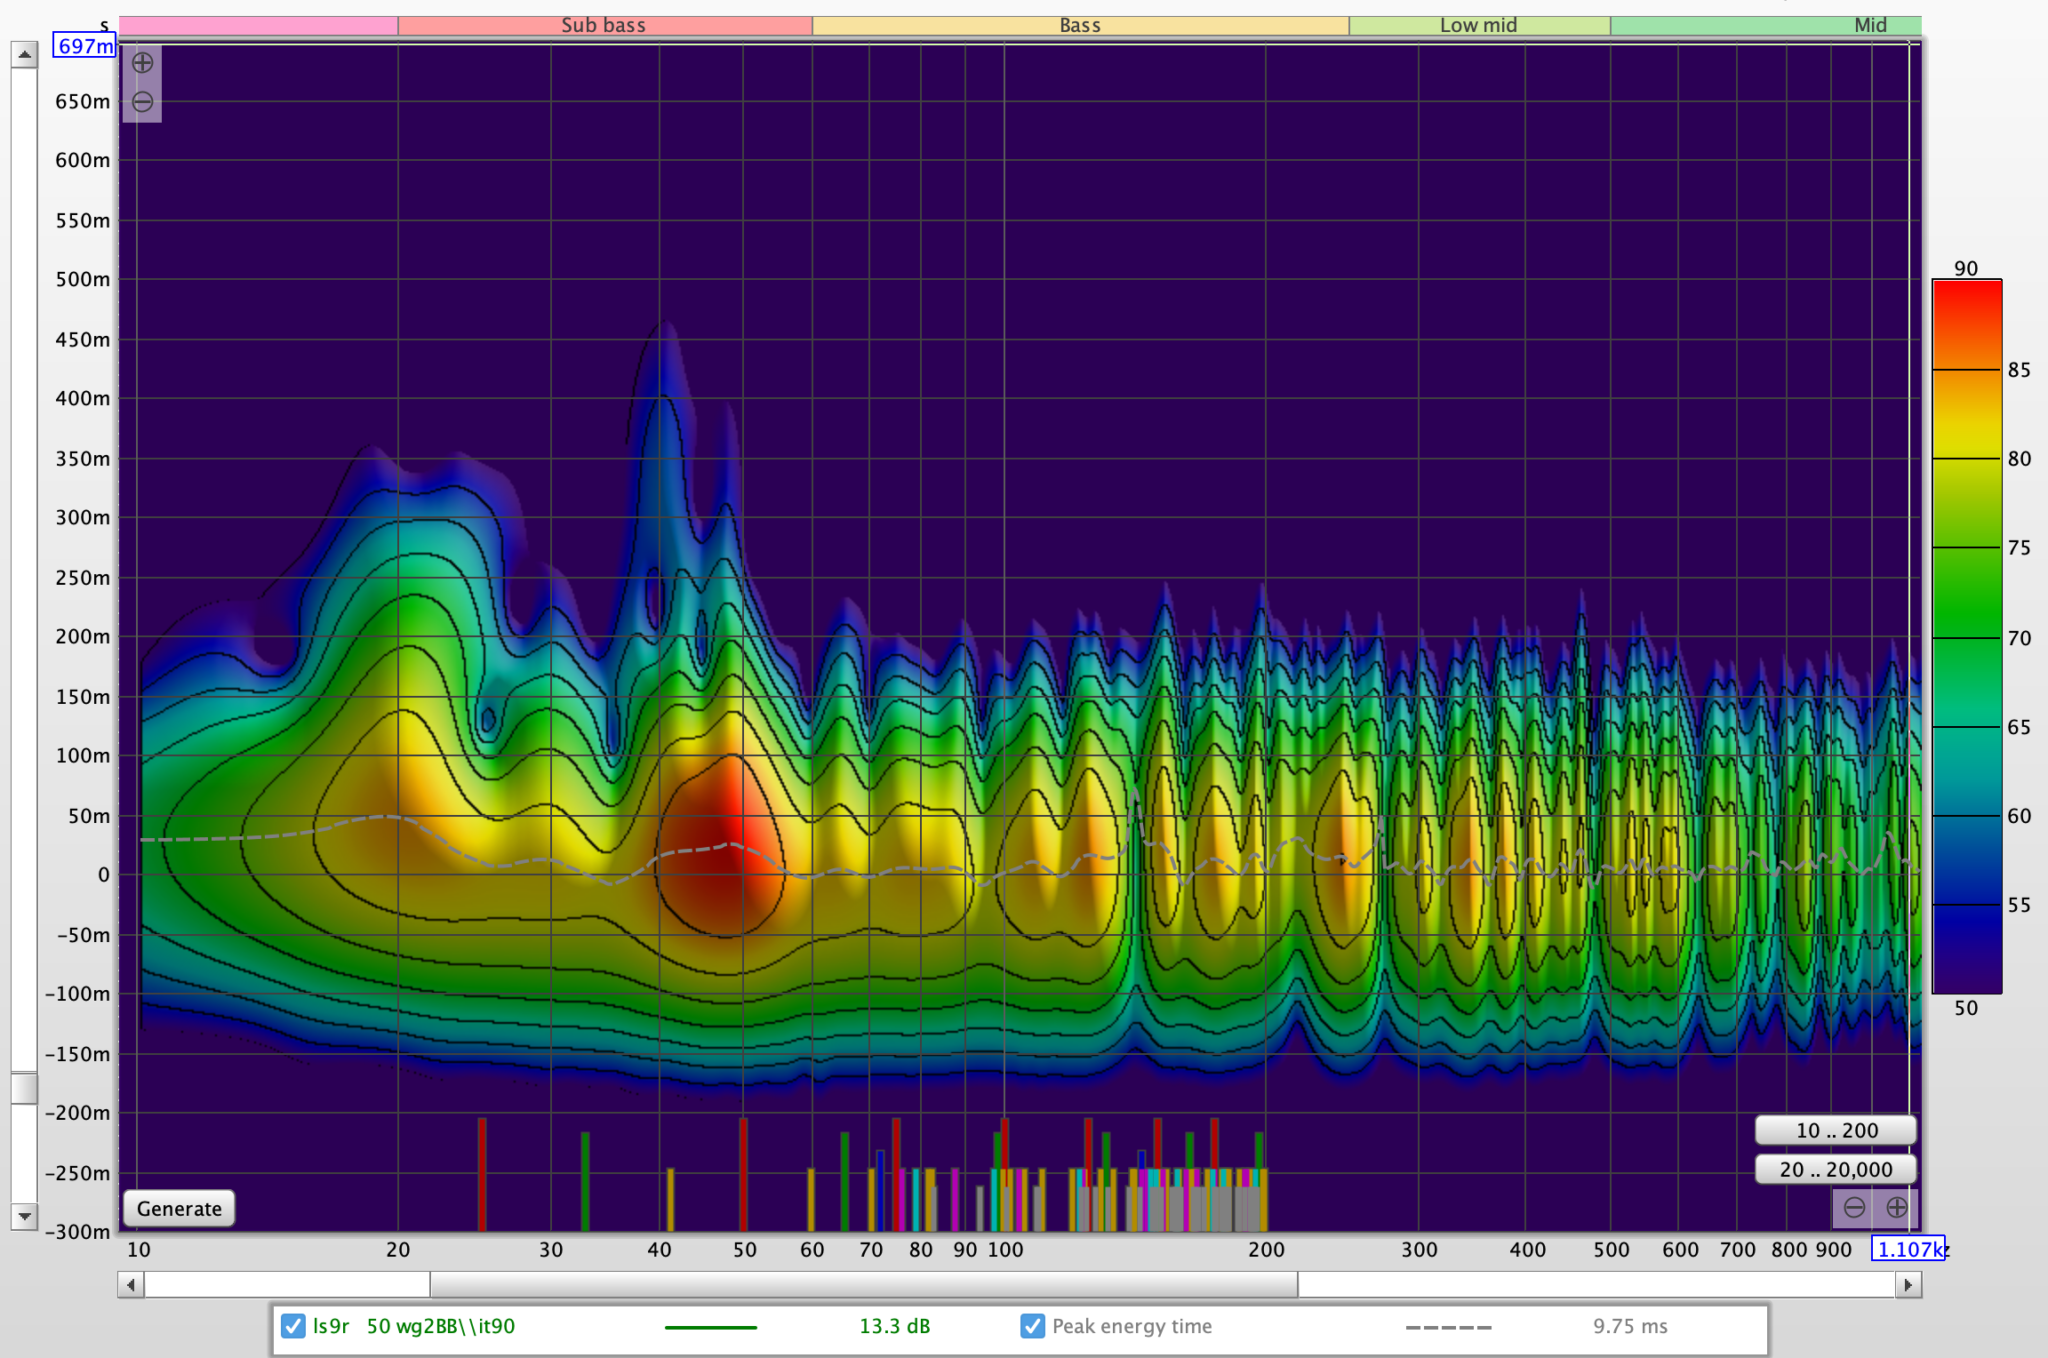Toggle visibility of the 50 wg2BB trace
Viewport: 2048px width, 1358px height.
click(440, 1326)
